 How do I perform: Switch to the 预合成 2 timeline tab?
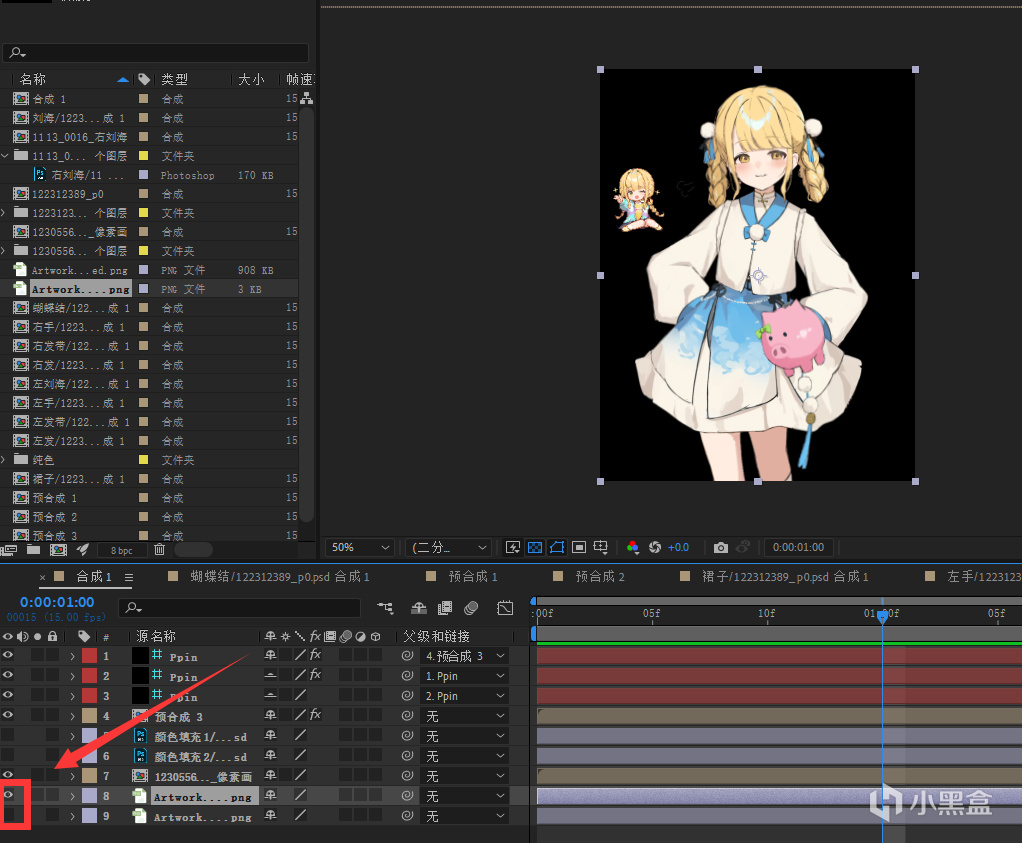click(x=600, y=576)
